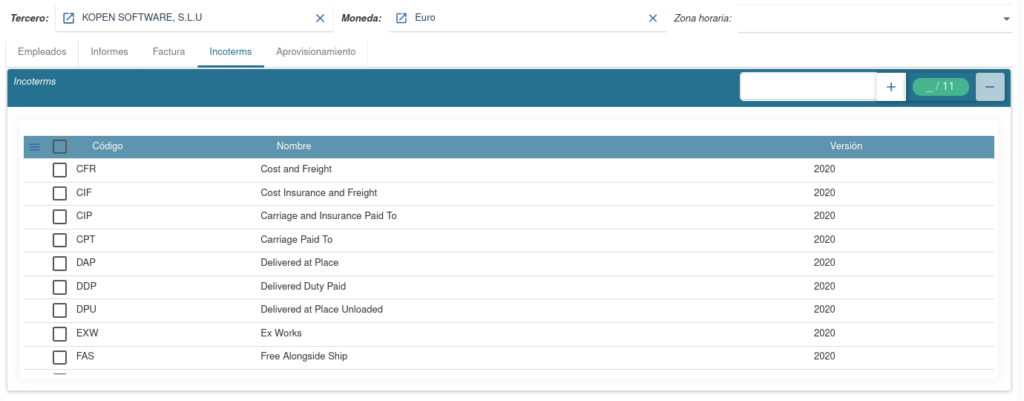The width and height of the screenshot is (1024, 401).
Task: Click the minus icon to remove Incoterm
Action: 989,87
